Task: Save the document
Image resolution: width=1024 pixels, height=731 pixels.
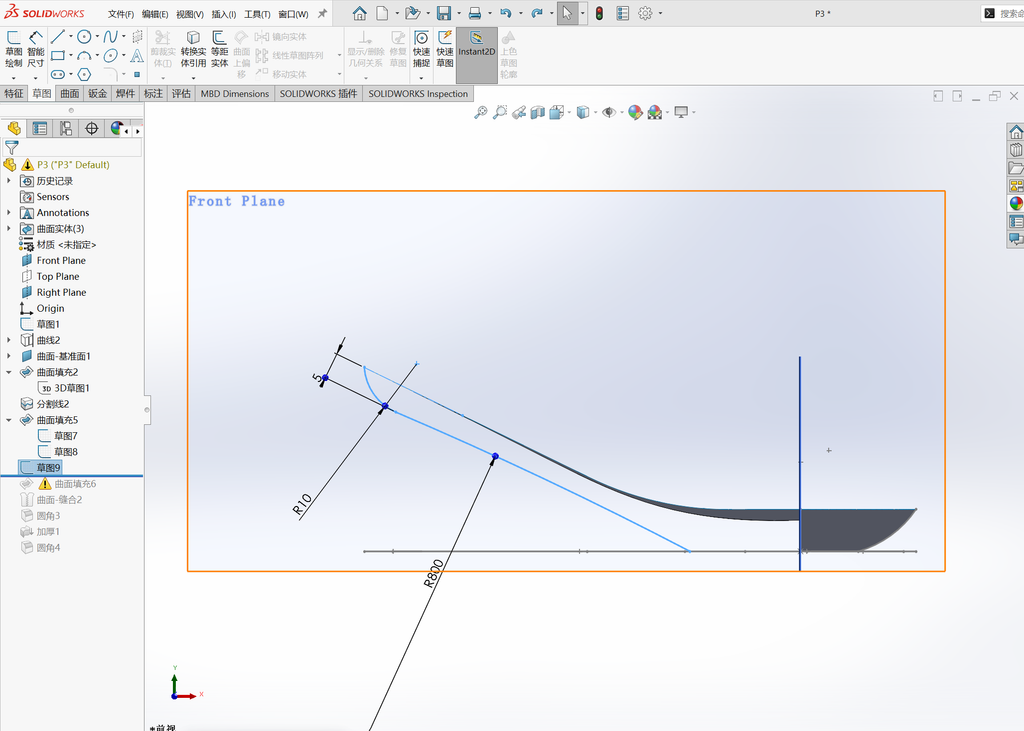Action: (444, 13)
